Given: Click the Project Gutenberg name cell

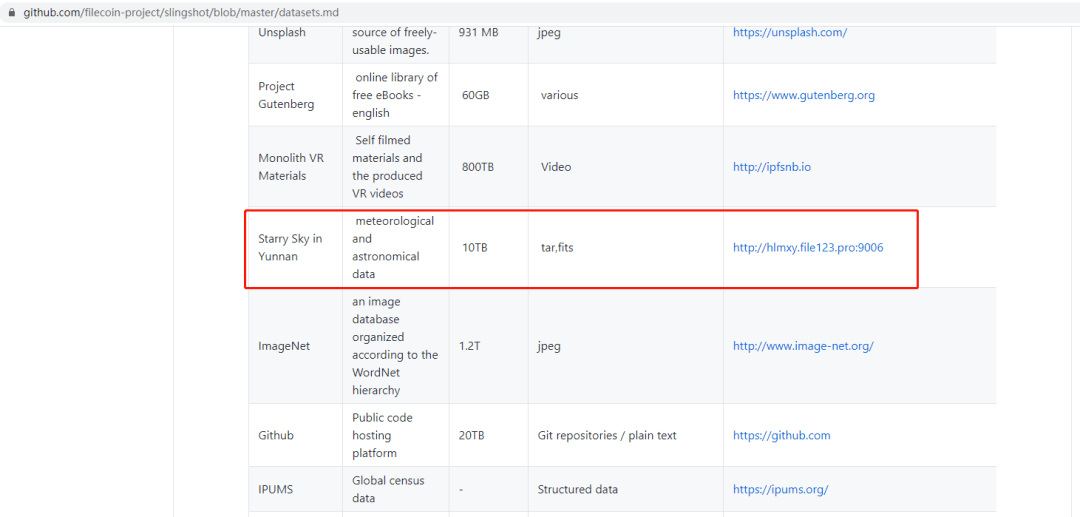Looking at the screenshot, I should [x=295, y=95].
